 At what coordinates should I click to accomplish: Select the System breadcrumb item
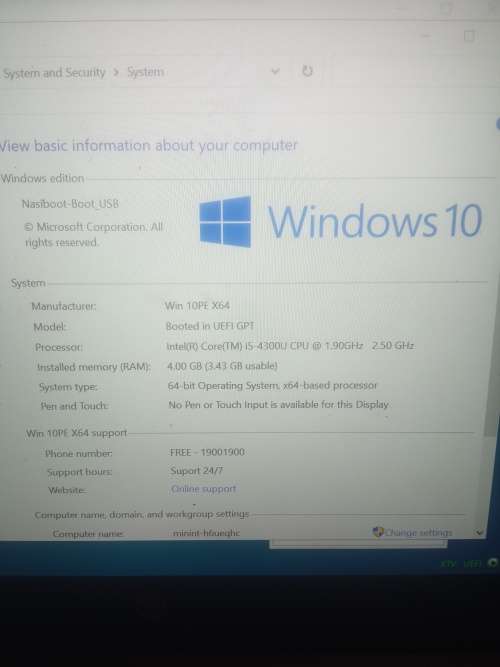point(146,72)
